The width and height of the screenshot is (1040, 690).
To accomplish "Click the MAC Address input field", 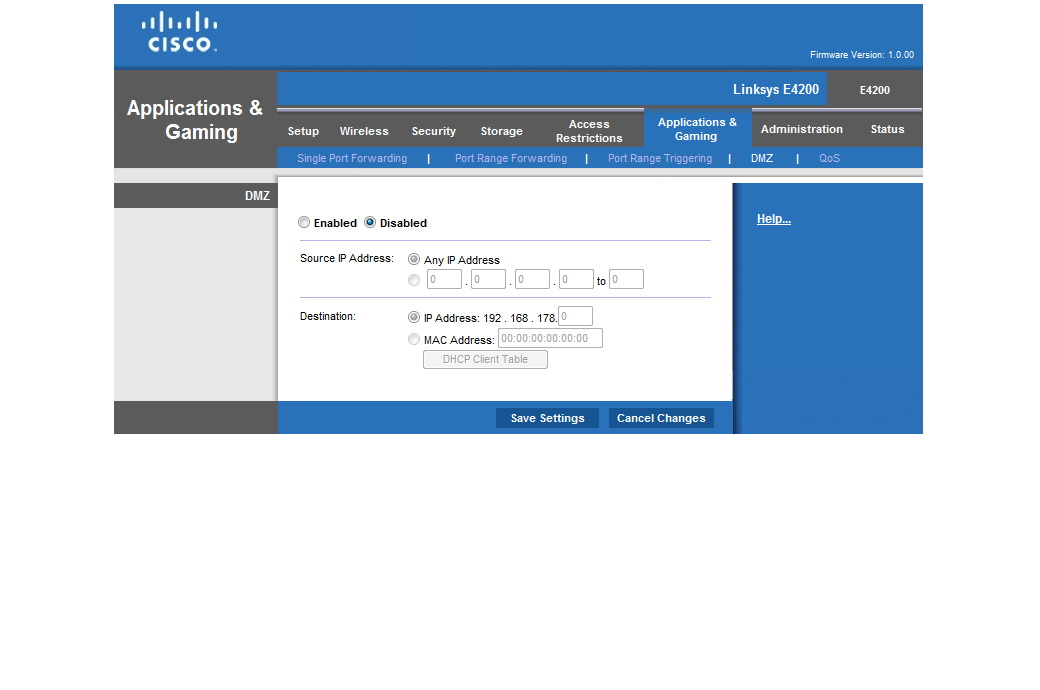I will pos(550,339).
